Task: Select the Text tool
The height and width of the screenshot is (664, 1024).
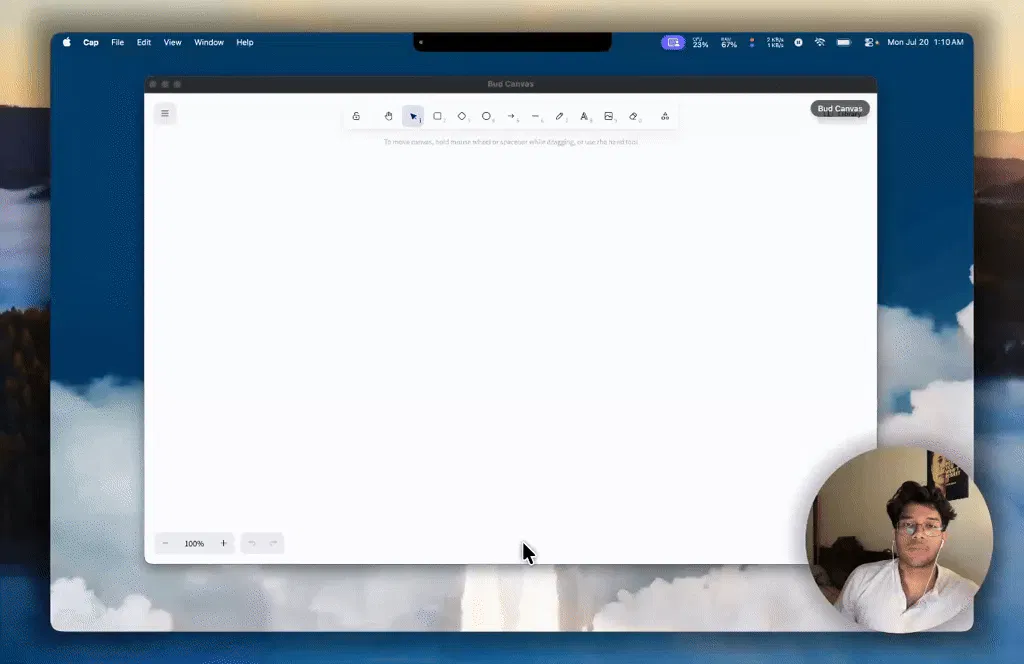Action: (x=584, y=116)
